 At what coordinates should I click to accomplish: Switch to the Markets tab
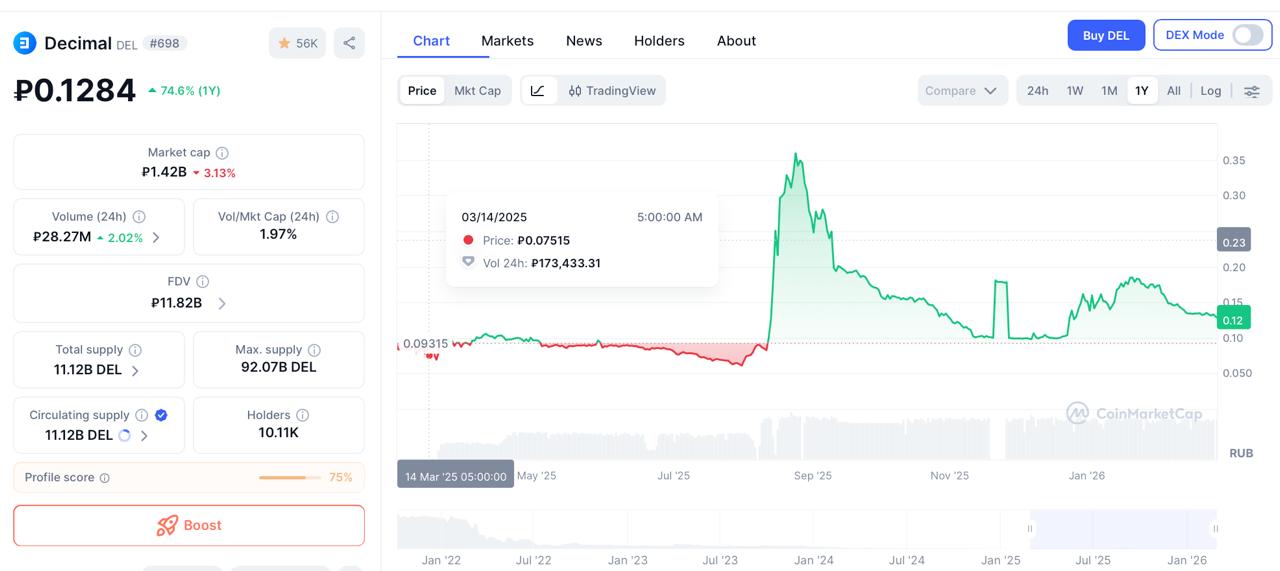507,41
